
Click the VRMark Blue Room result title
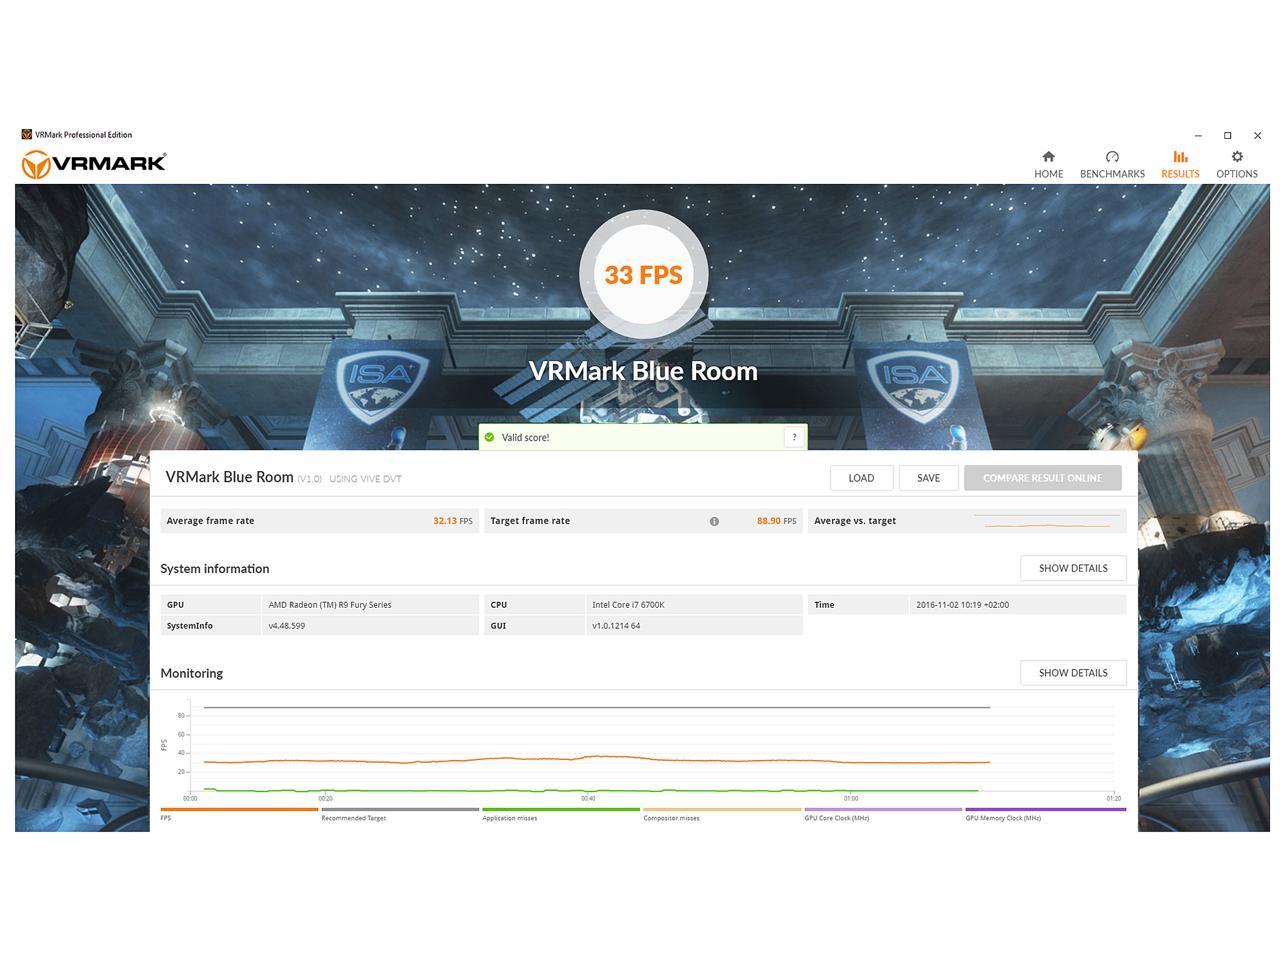coord(229,477)
